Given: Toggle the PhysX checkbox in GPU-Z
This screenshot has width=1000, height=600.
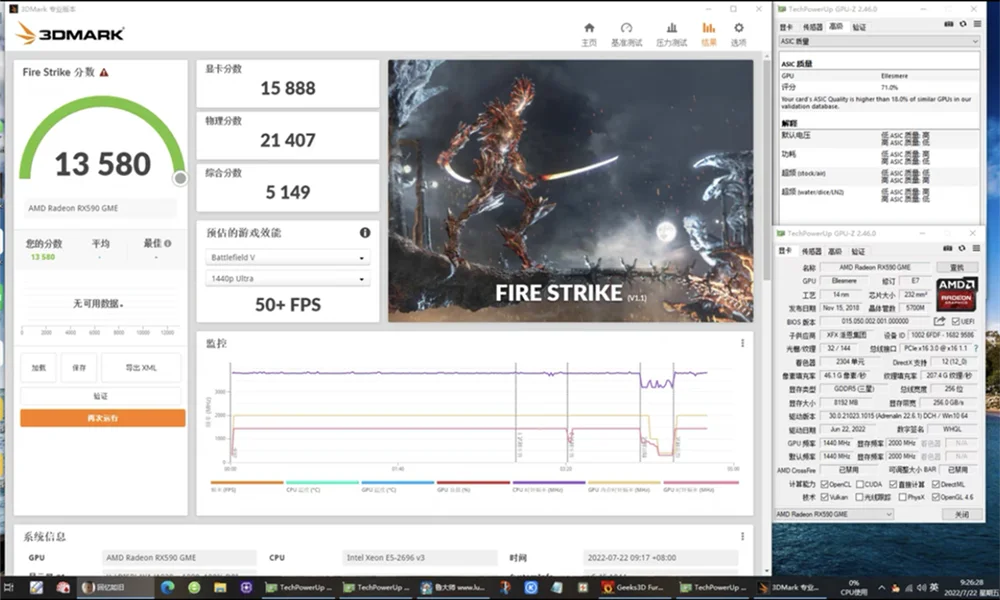Looking at the screenshot, I should click(902, 497).
